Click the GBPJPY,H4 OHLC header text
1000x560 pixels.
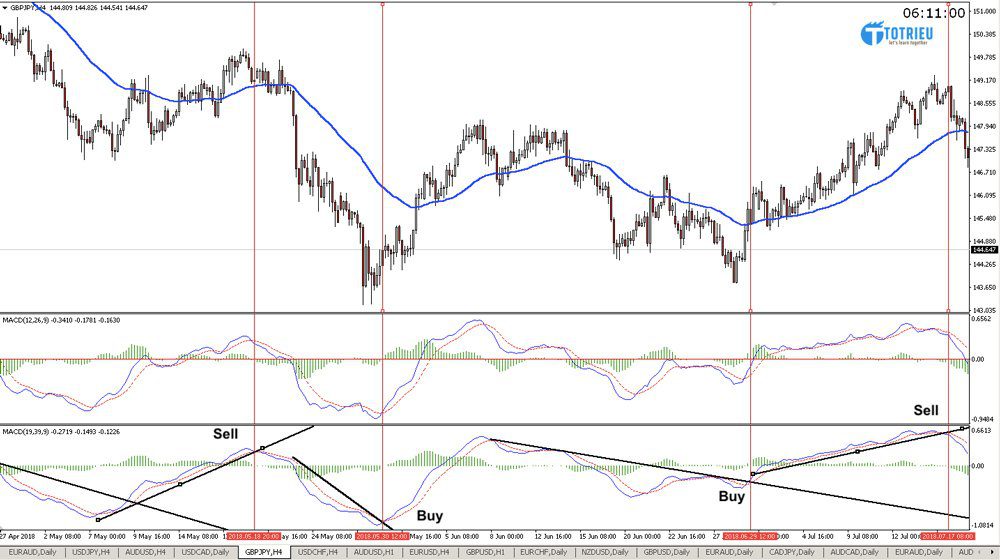[79, 8]
